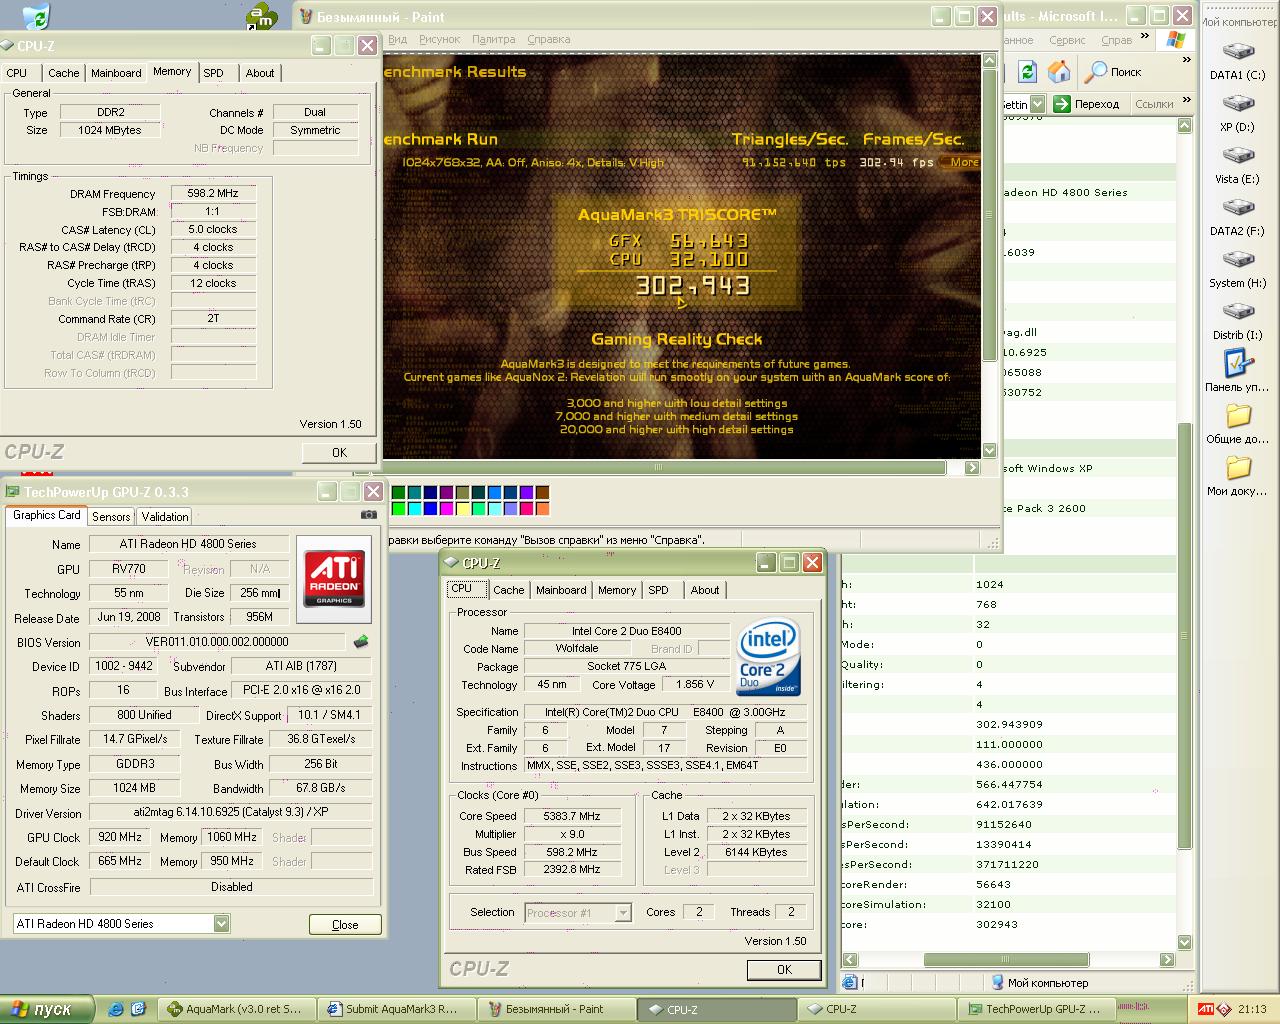Viewport: 1280px width, 1024px height.
Task: Click Internet Explorer page scrollbar down arrow
Action: click(x=1185, y=942)
